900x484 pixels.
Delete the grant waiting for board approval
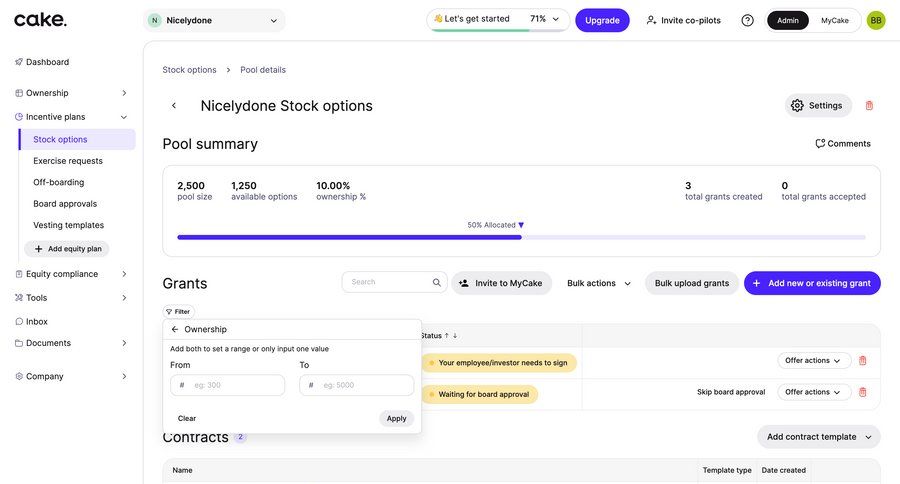[x=863, y=392]
